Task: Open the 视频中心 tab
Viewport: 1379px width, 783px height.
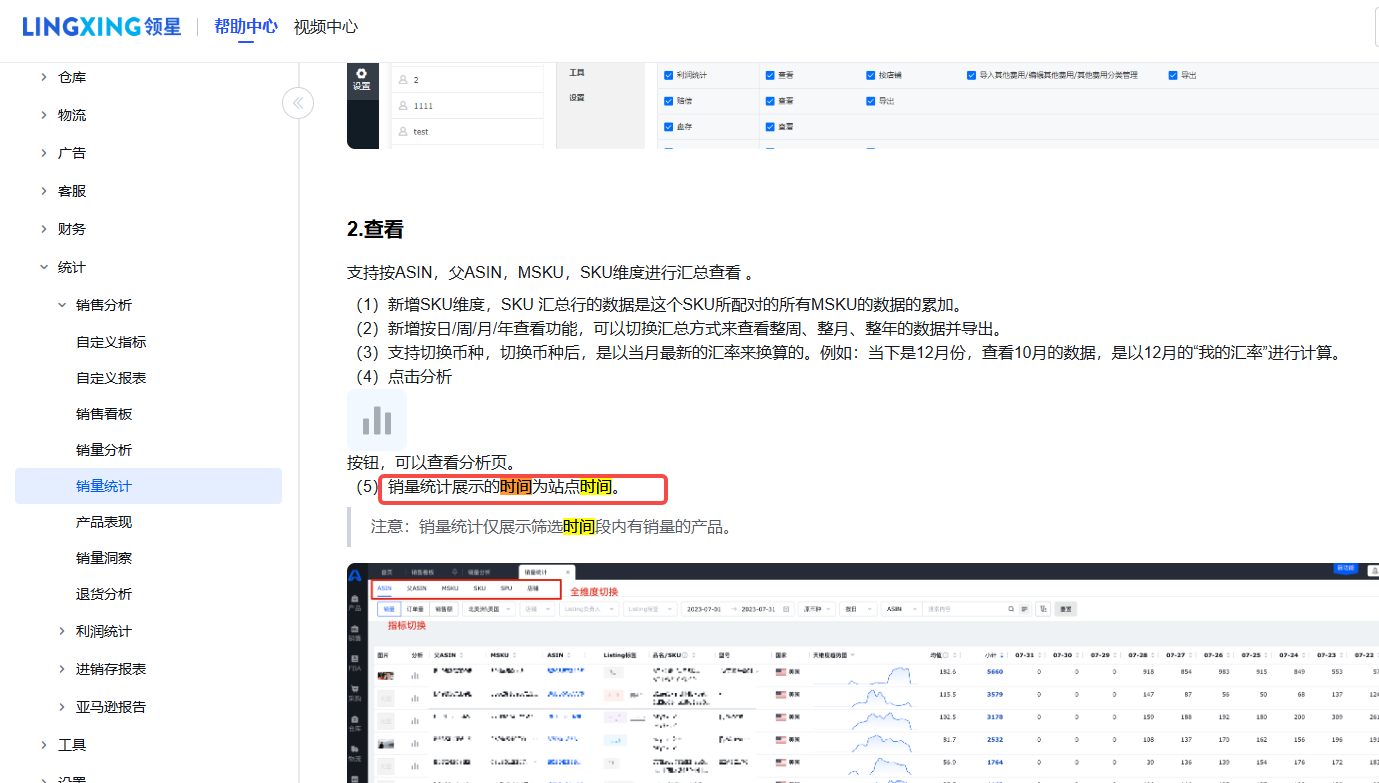Action: pos(325,27)
